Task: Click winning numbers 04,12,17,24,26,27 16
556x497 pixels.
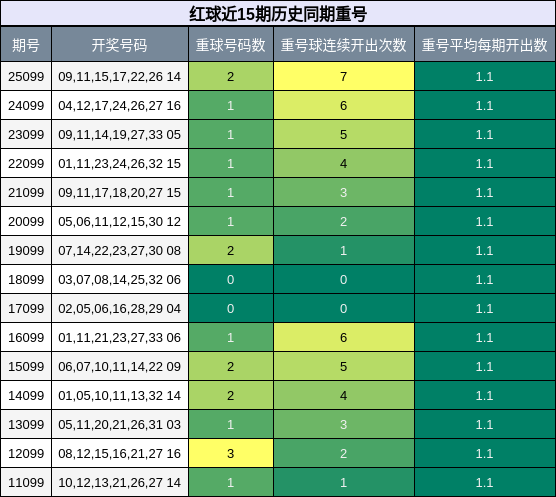Action: [x=120, y=106]
